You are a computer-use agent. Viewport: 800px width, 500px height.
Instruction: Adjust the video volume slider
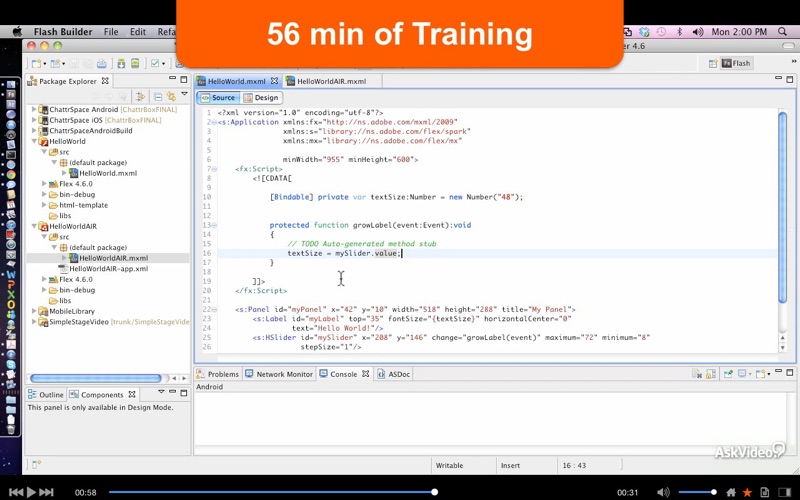coord(697,492)
